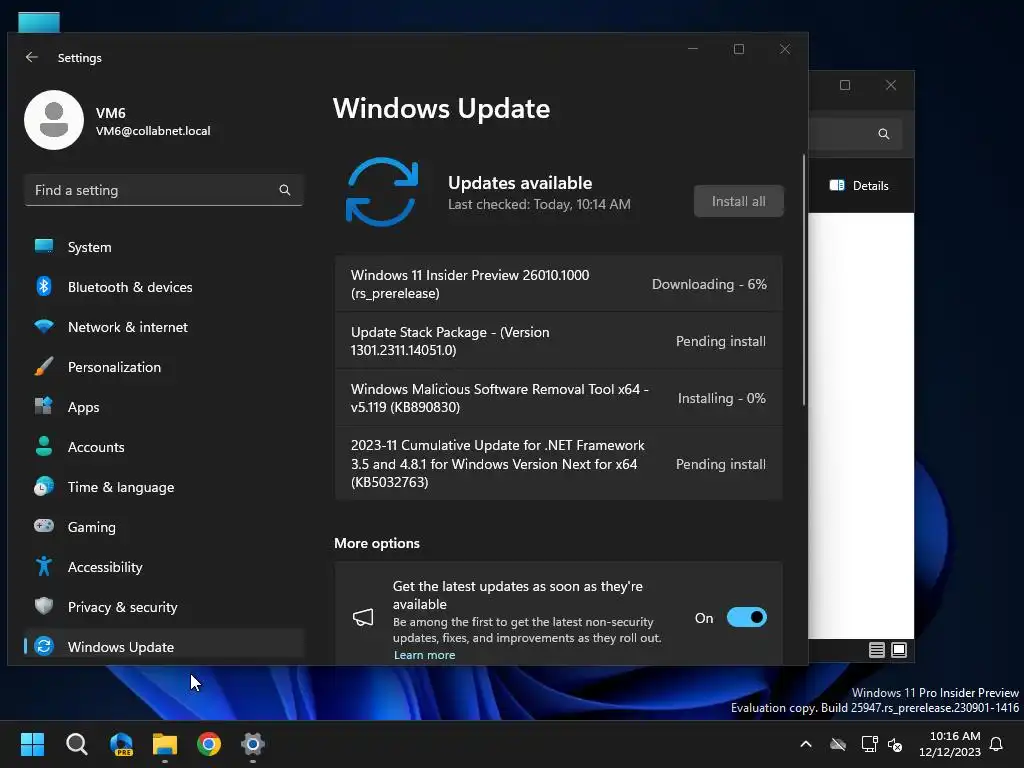Viewport: 1024px width, 768px height.
Task: Click the back arrow in Settings
Action: coord(31,57)
